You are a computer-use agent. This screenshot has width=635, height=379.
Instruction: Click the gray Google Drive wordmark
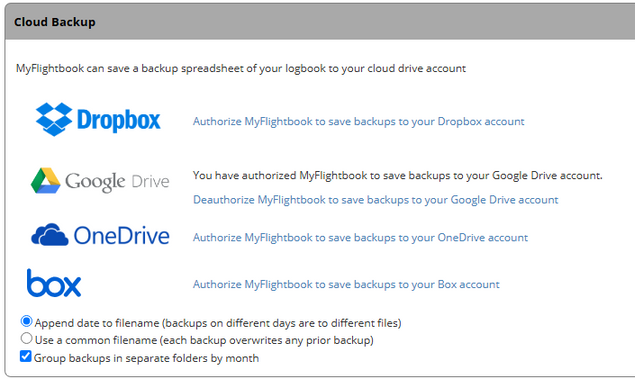[117, 182]
